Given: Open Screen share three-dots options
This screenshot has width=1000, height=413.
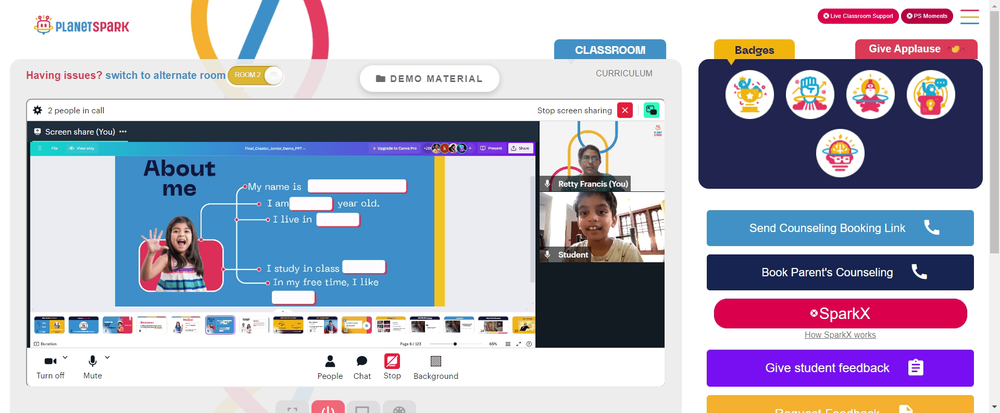Looking at the screenshot, I should (x=123, y=132).
